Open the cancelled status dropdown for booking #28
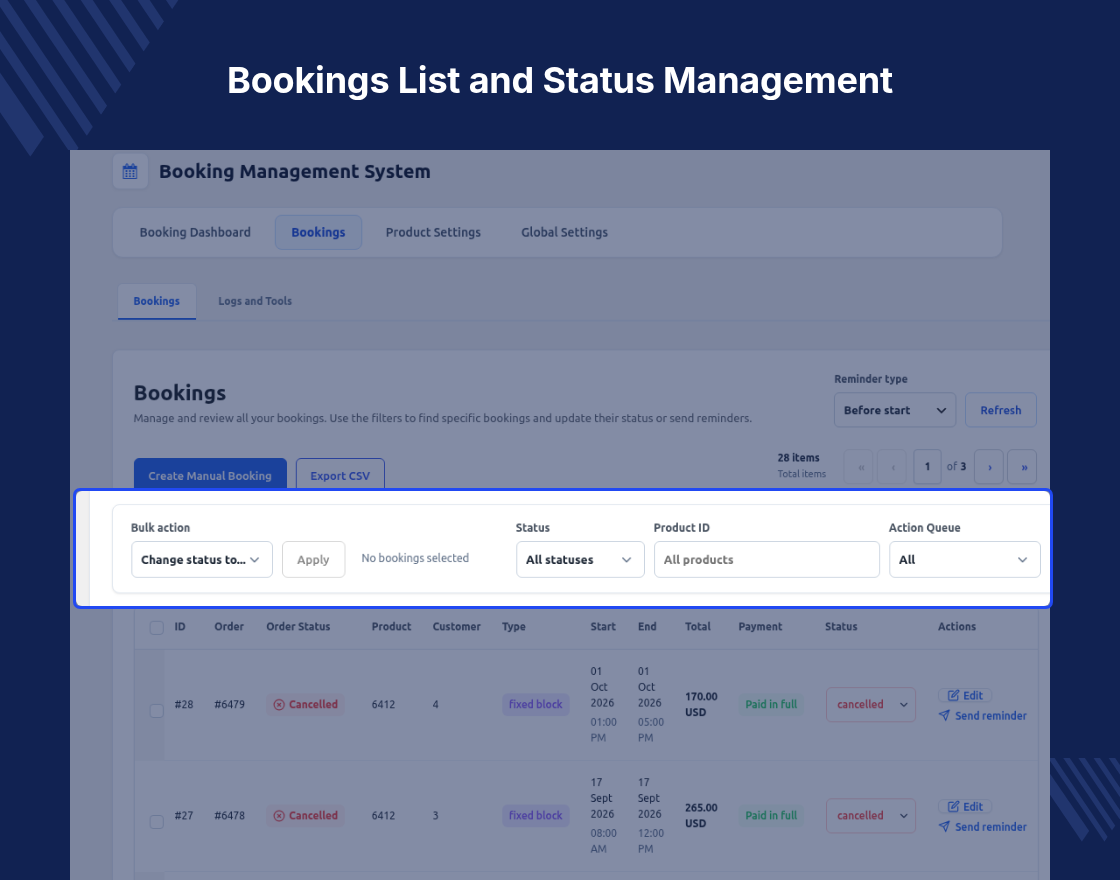This screenshot has height=880, width=1120. tap(871, 704)
